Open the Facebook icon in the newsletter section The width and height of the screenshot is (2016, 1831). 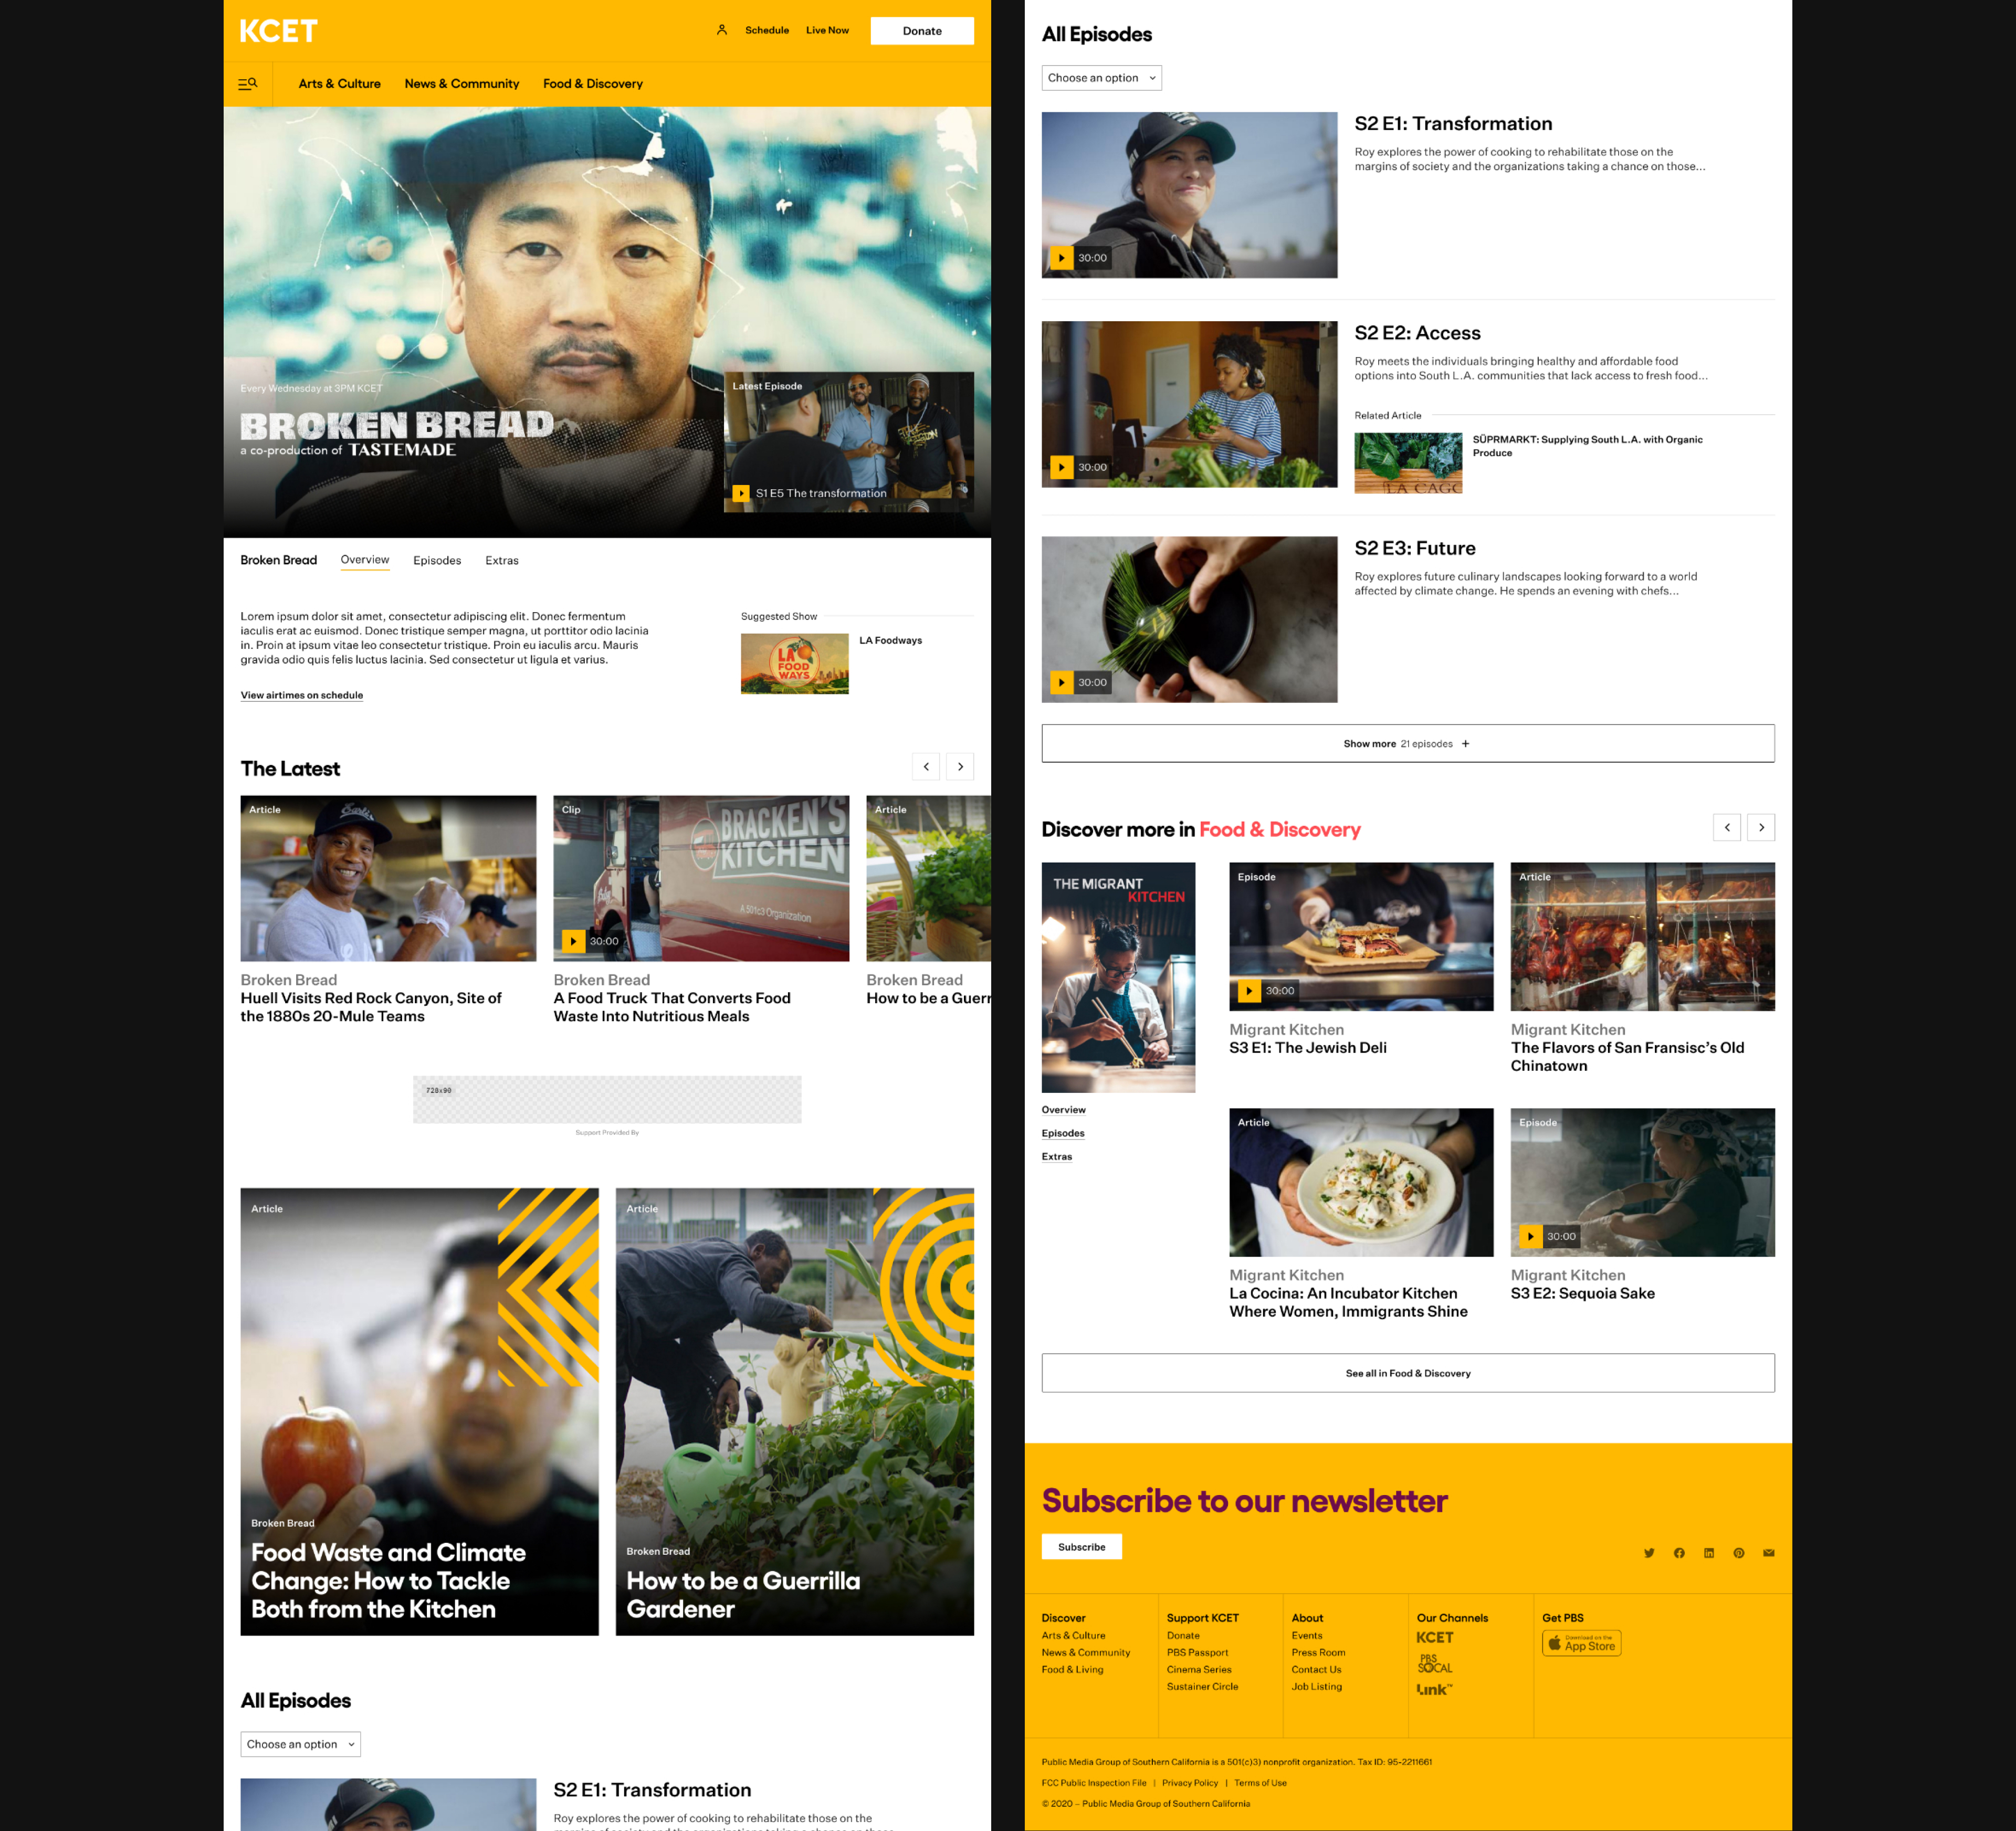tap(1679, 1553)
